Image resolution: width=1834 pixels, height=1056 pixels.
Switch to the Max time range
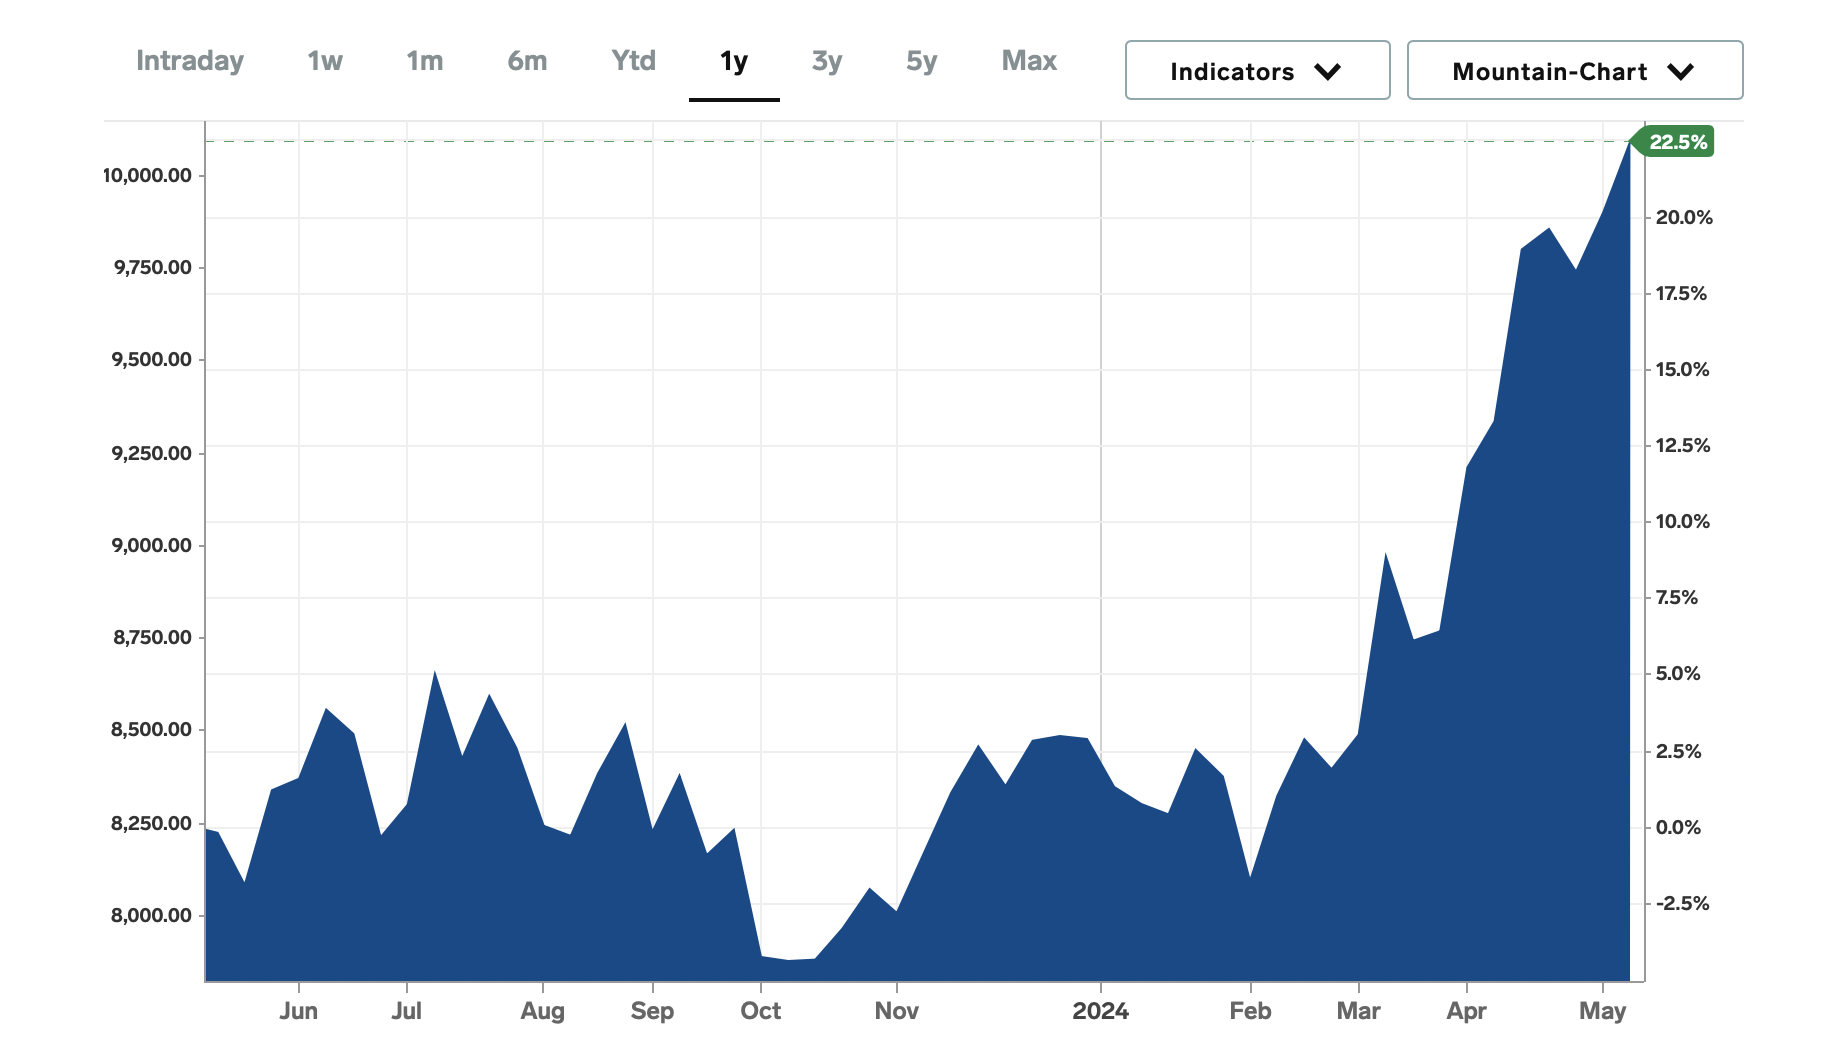(1028, 60)
